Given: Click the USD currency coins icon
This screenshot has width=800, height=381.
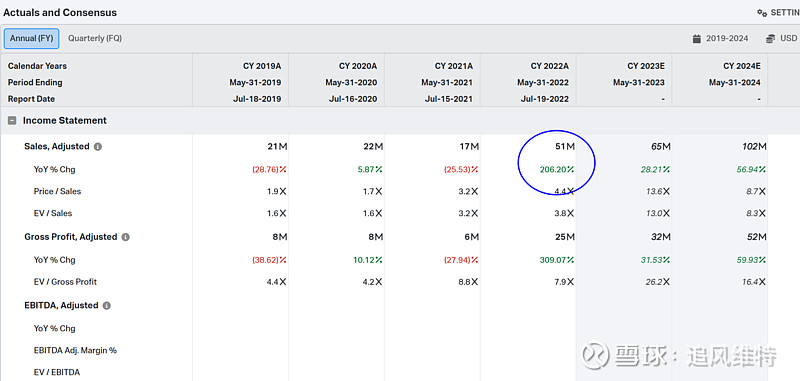Looking at the screenshot, I should click(770, 39).
